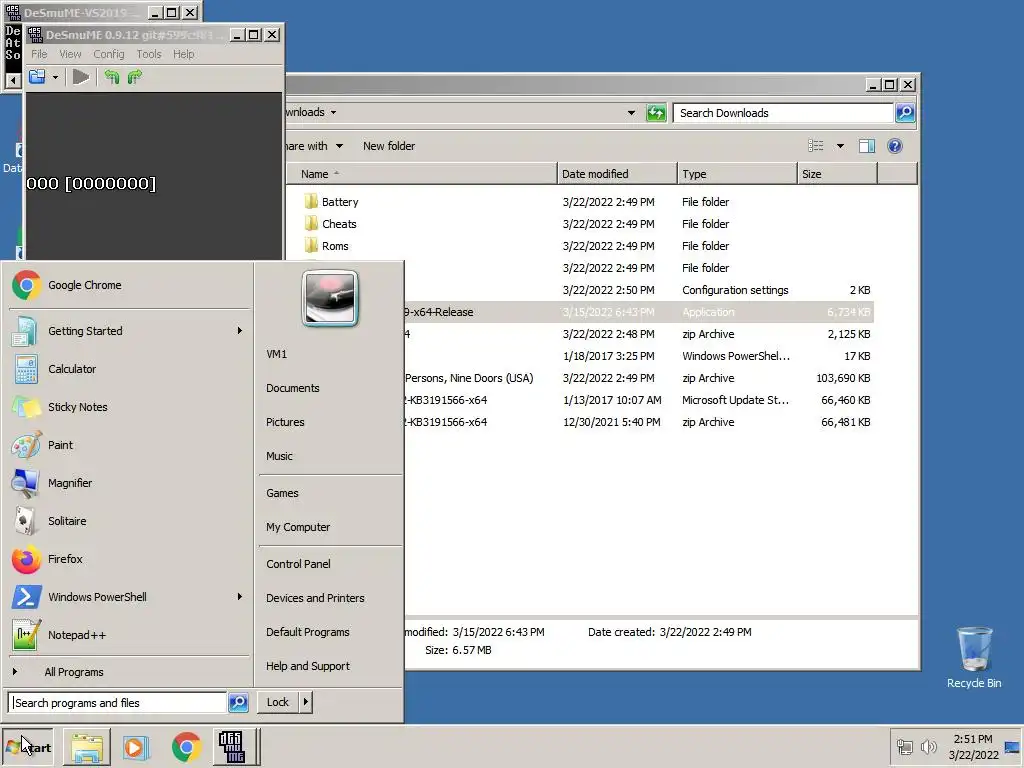Launch Notepad++ from Start menu

(129, 635)
